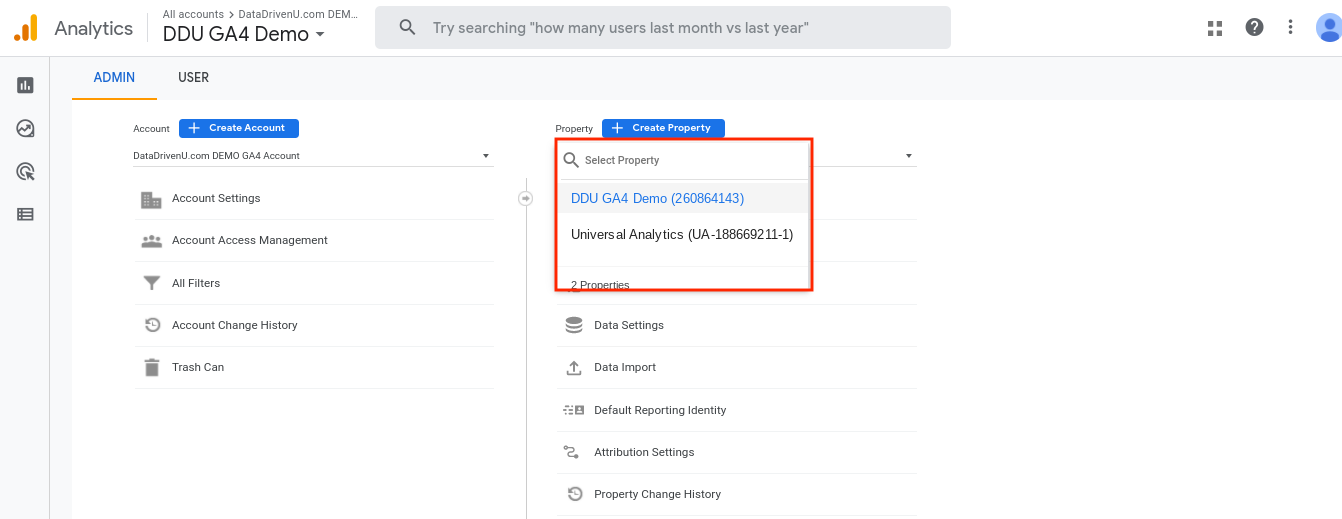Image resolution: width=1342 pixels, height=519 pixels.
Task: Choose Universal Analytics (UA-188669211-1) property
Action: tap(683, 234)
